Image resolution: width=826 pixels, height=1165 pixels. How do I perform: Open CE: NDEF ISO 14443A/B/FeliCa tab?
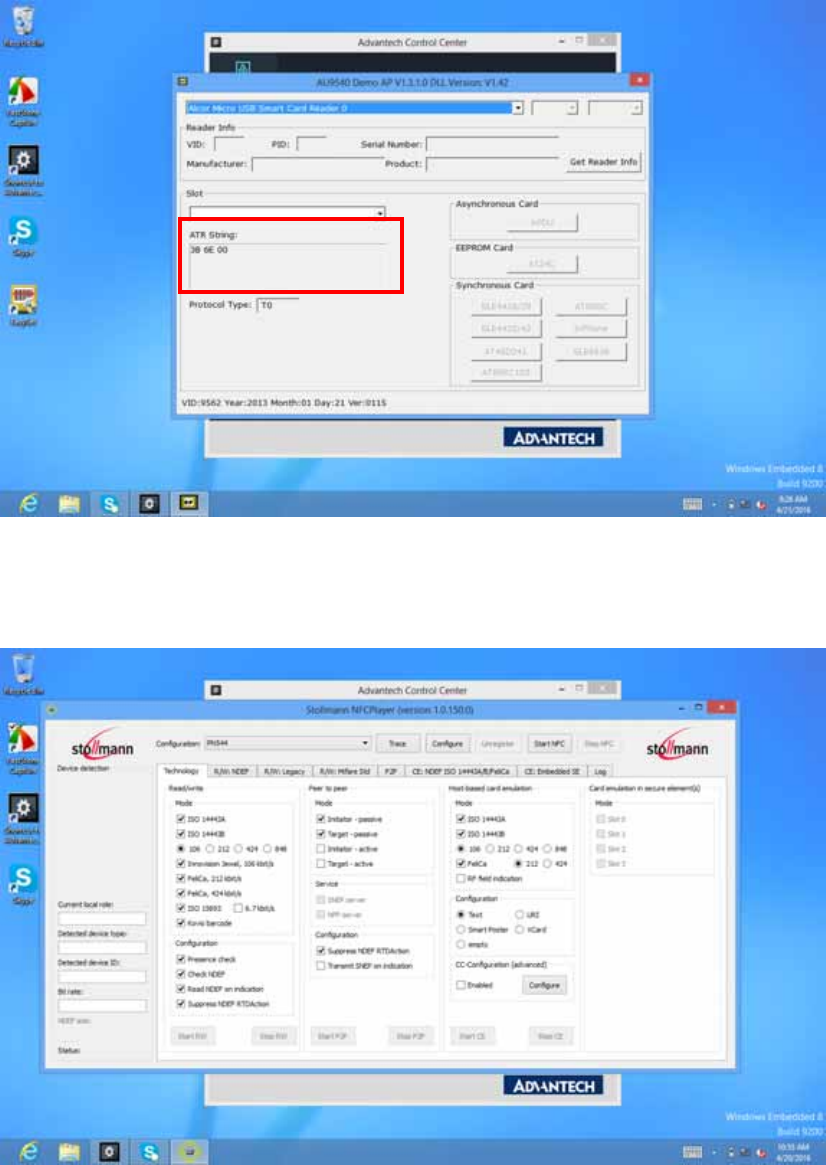(460, 772)
